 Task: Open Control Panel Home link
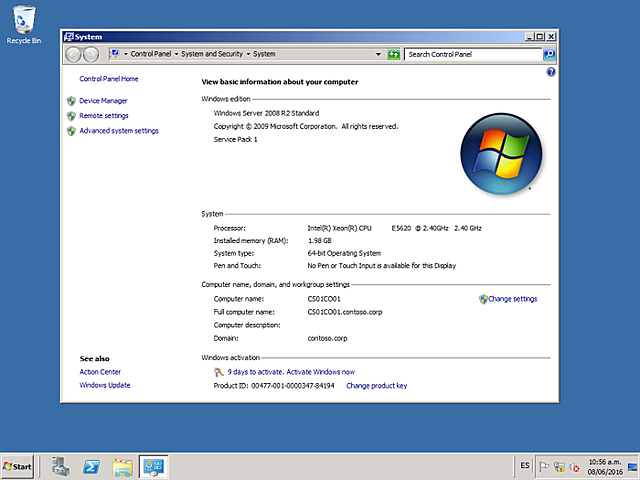coord(109,79)
